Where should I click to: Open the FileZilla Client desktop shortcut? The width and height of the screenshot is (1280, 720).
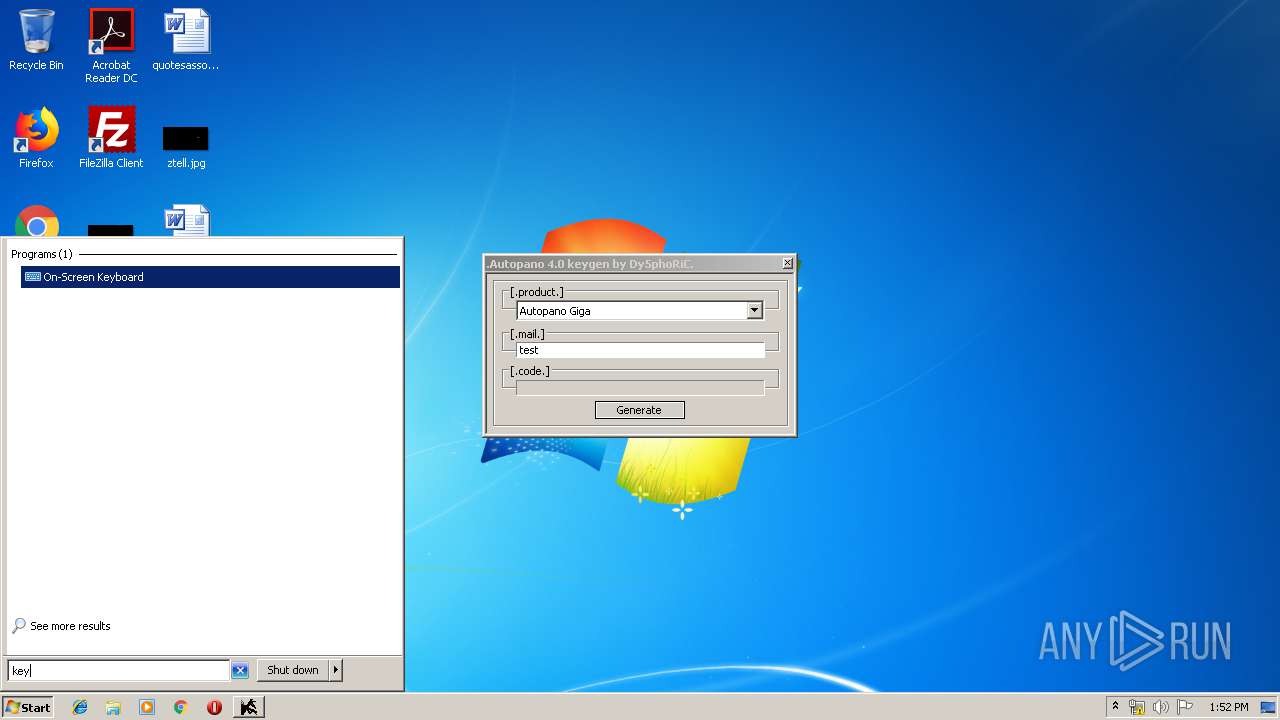point(111,138)
